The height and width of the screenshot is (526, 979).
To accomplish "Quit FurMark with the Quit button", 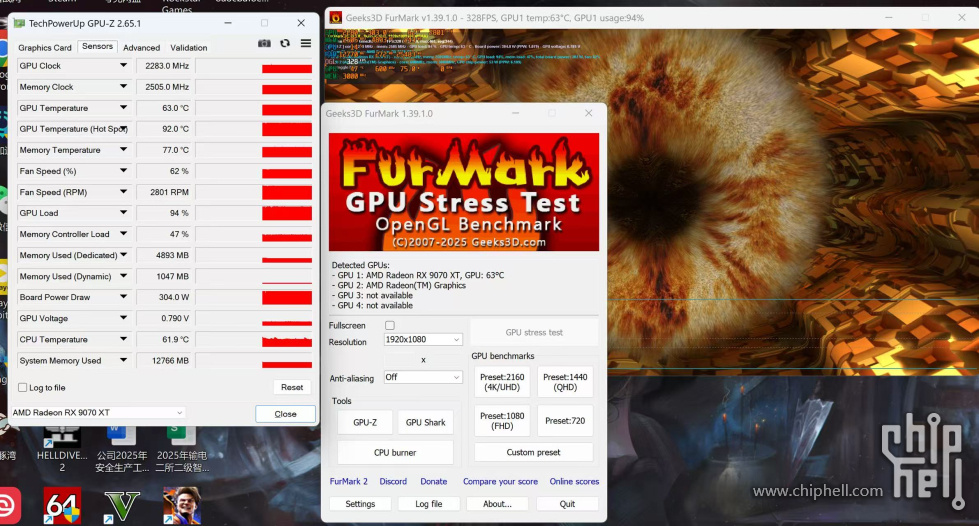I will coord(567,504).
